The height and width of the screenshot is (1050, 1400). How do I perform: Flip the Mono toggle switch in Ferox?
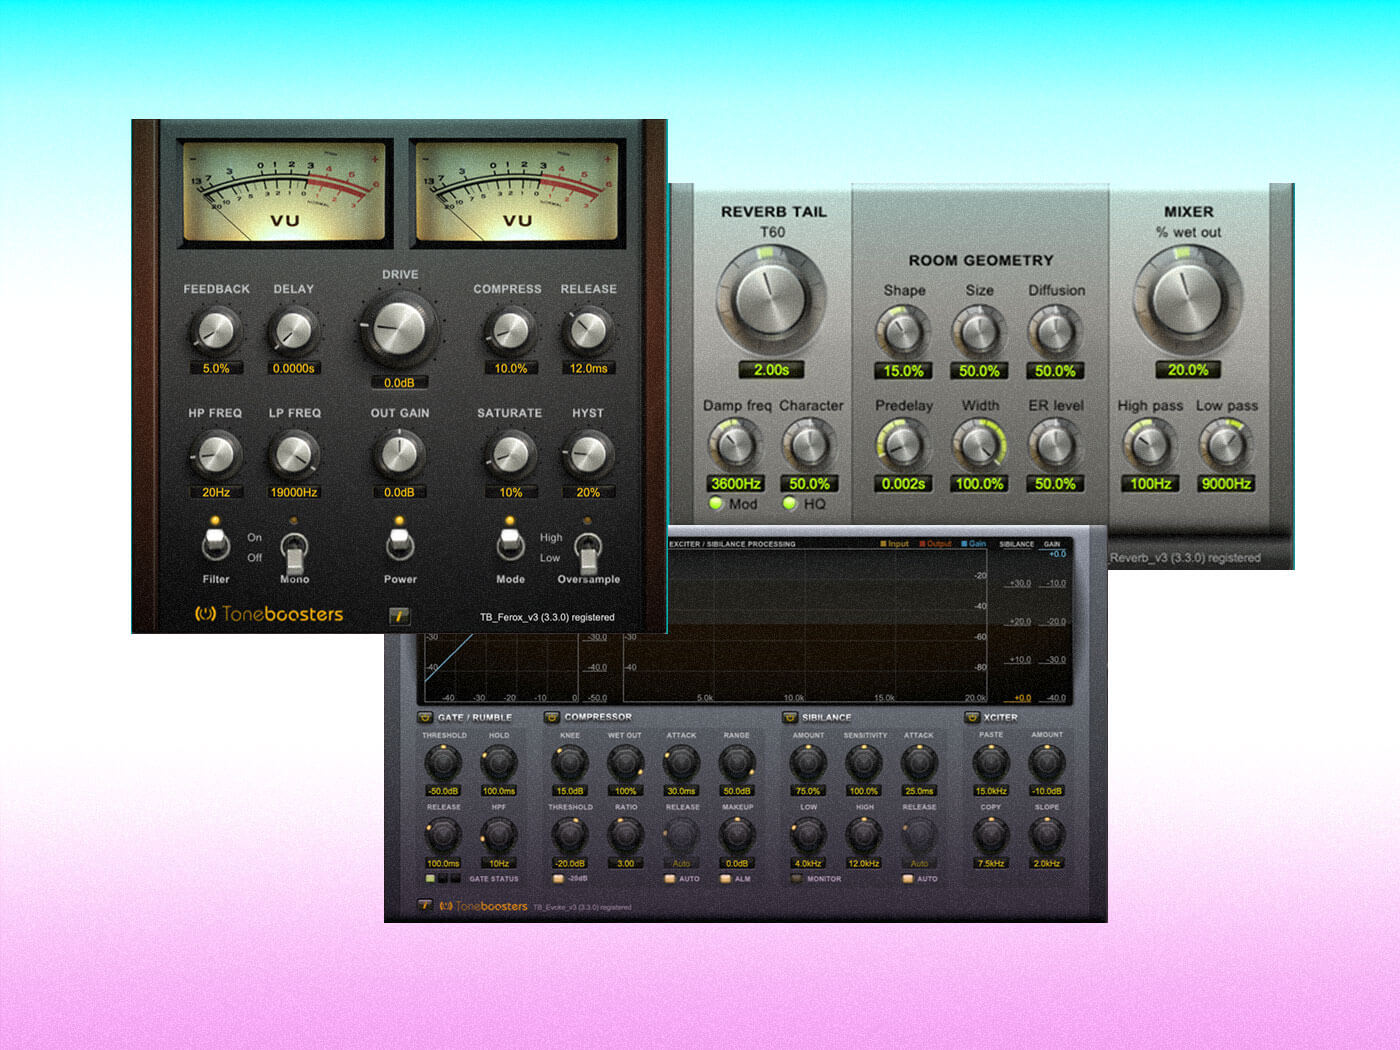coord(294,552)
